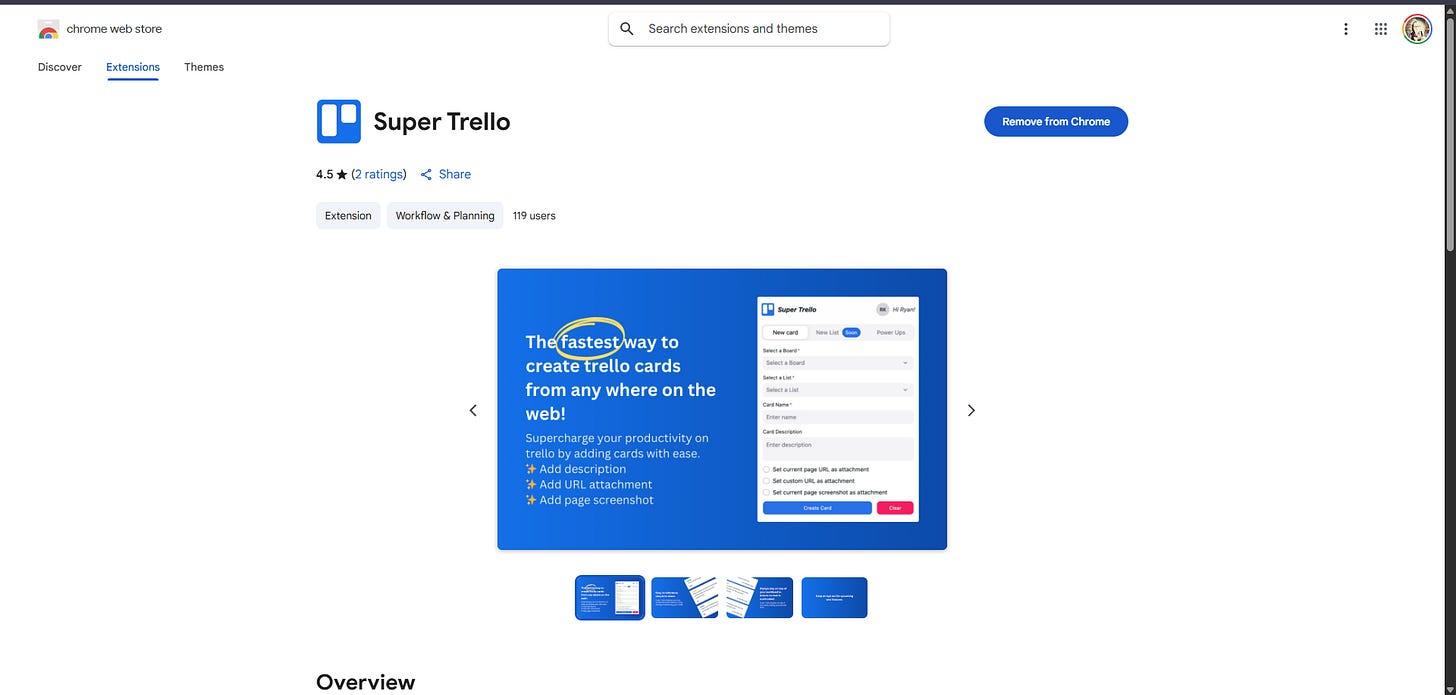
Task: Open the 2 ratings link
Action: [x=379, y=174]
